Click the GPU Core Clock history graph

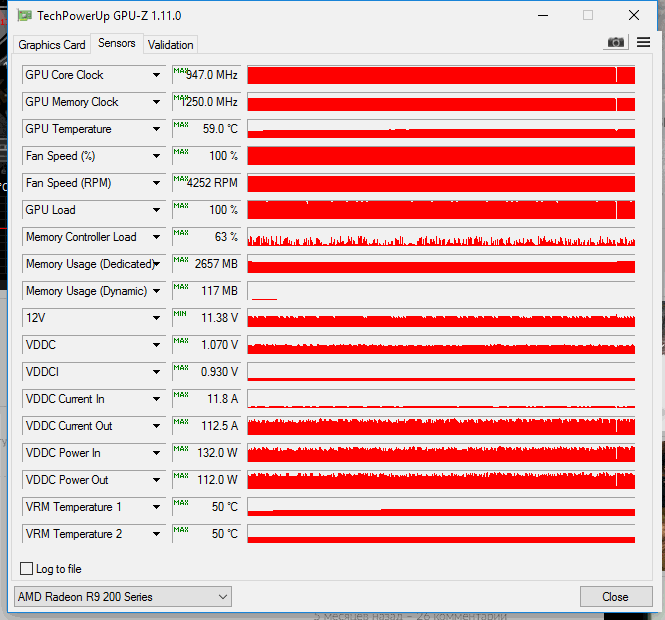tap(441, 75)
